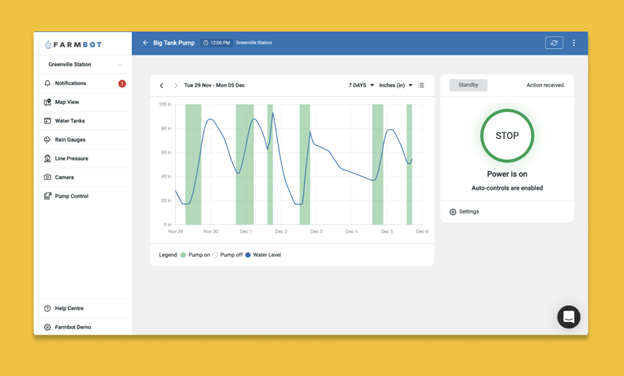Open the three-dot options menu
This screenshot has height=376, width=624.
click(574, 43)
